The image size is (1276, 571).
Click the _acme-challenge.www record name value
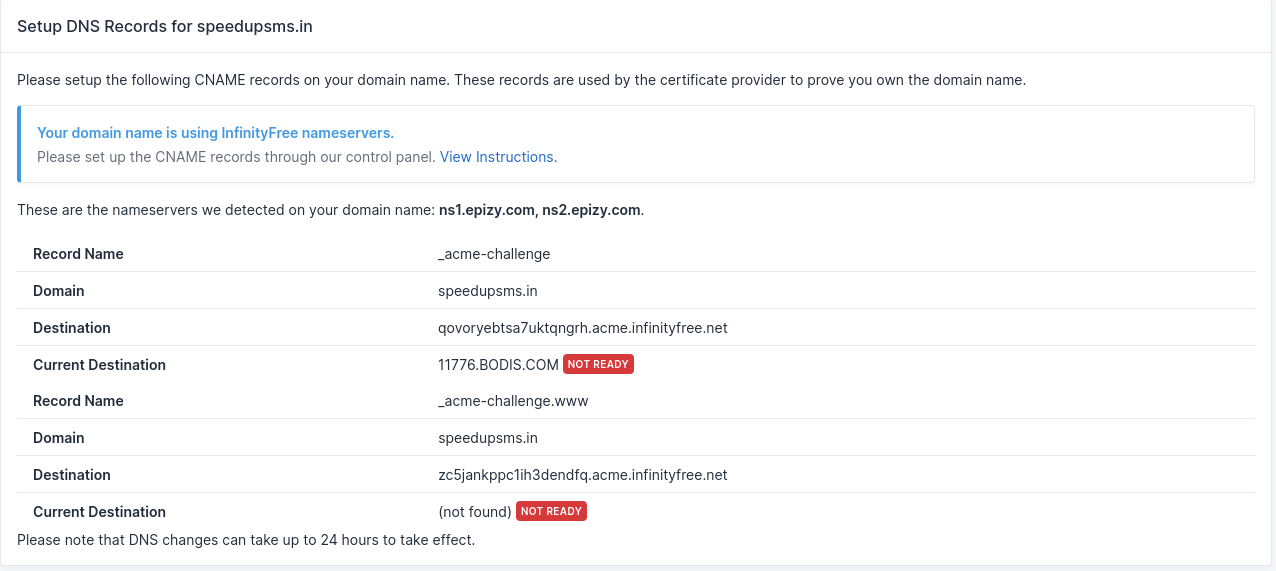pos(513,401)
